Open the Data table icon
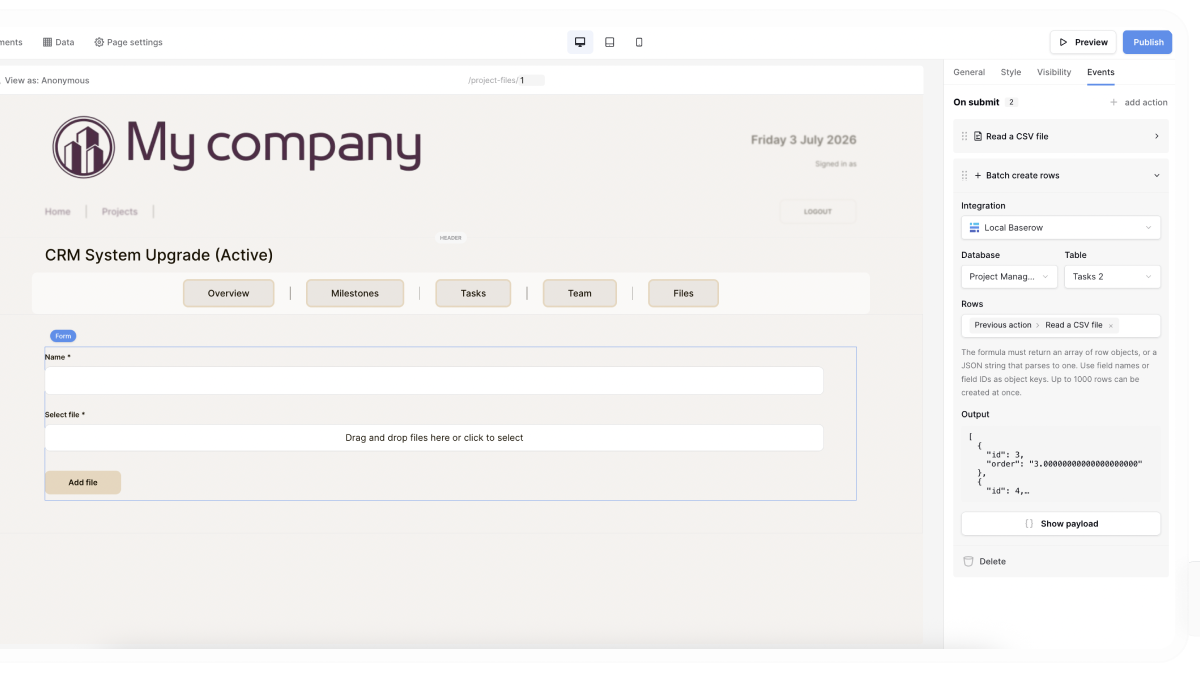 coord(47,42)
